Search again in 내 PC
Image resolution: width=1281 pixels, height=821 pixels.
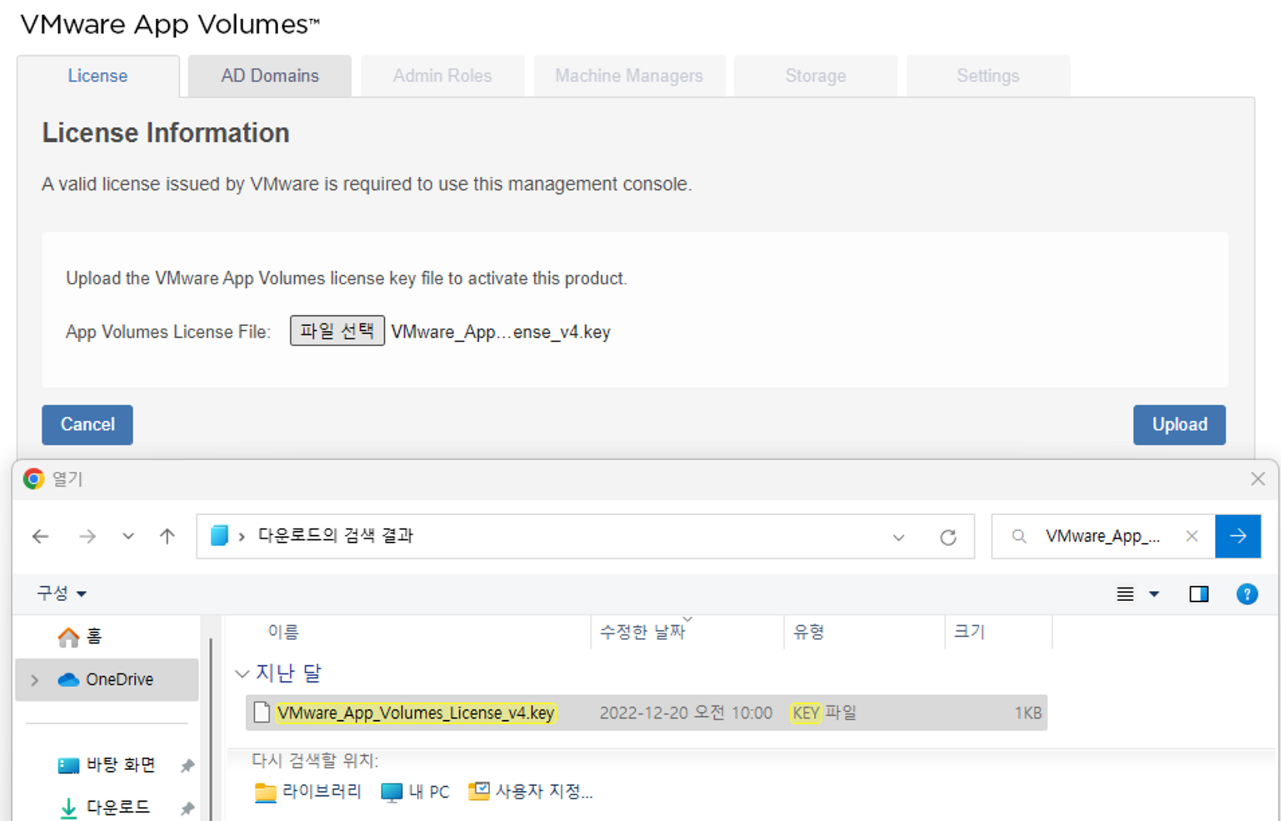(x=415, y=792)
